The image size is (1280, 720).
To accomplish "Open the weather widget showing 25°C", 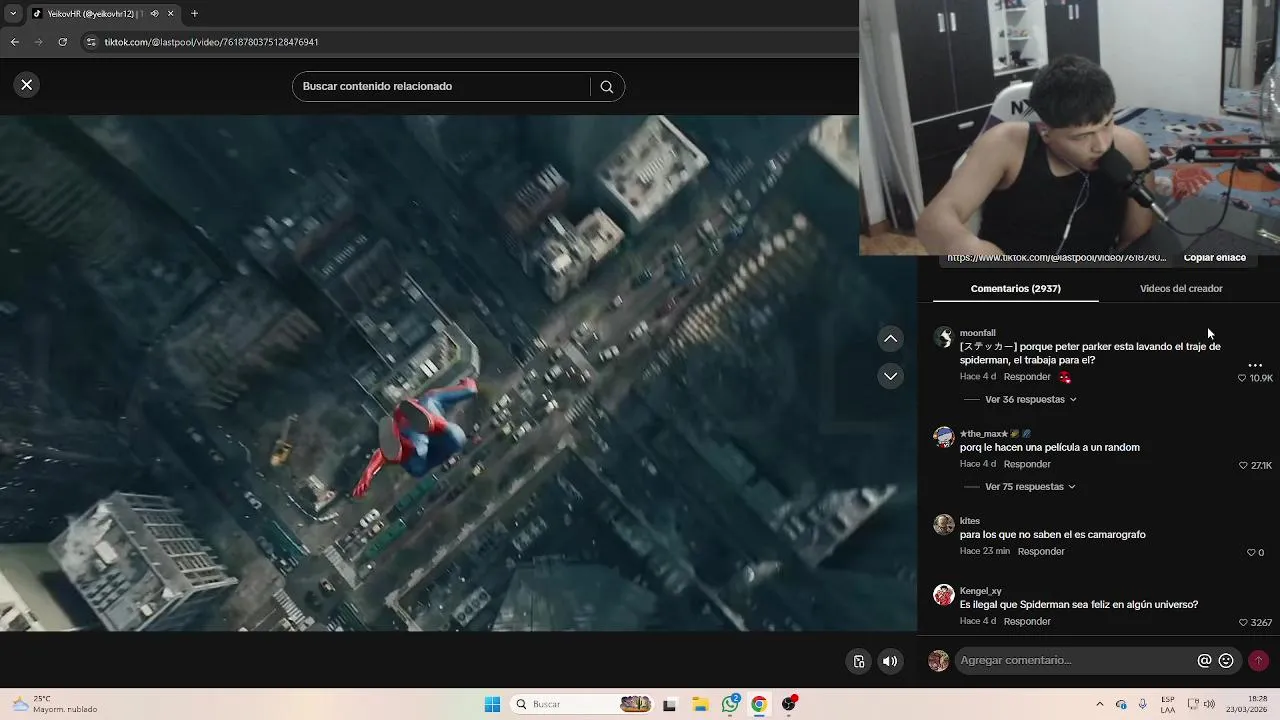I will pos(56,705).
